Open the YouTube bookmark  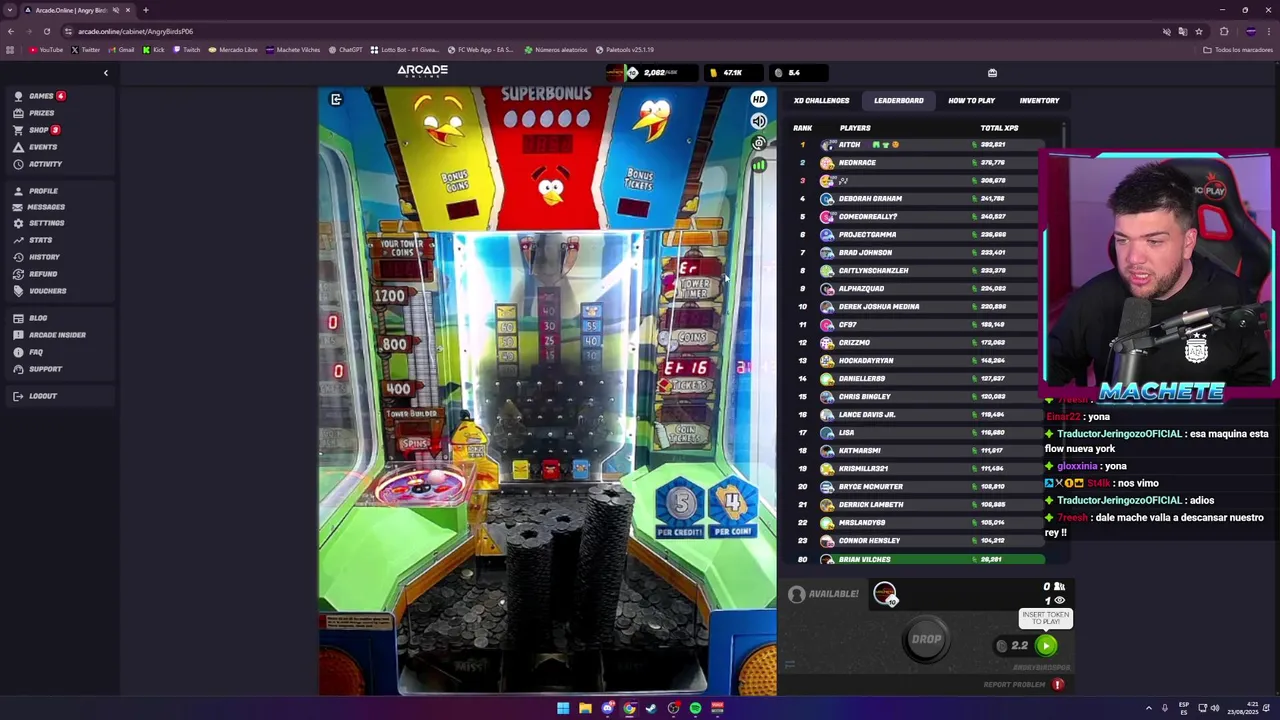(46, 49)
